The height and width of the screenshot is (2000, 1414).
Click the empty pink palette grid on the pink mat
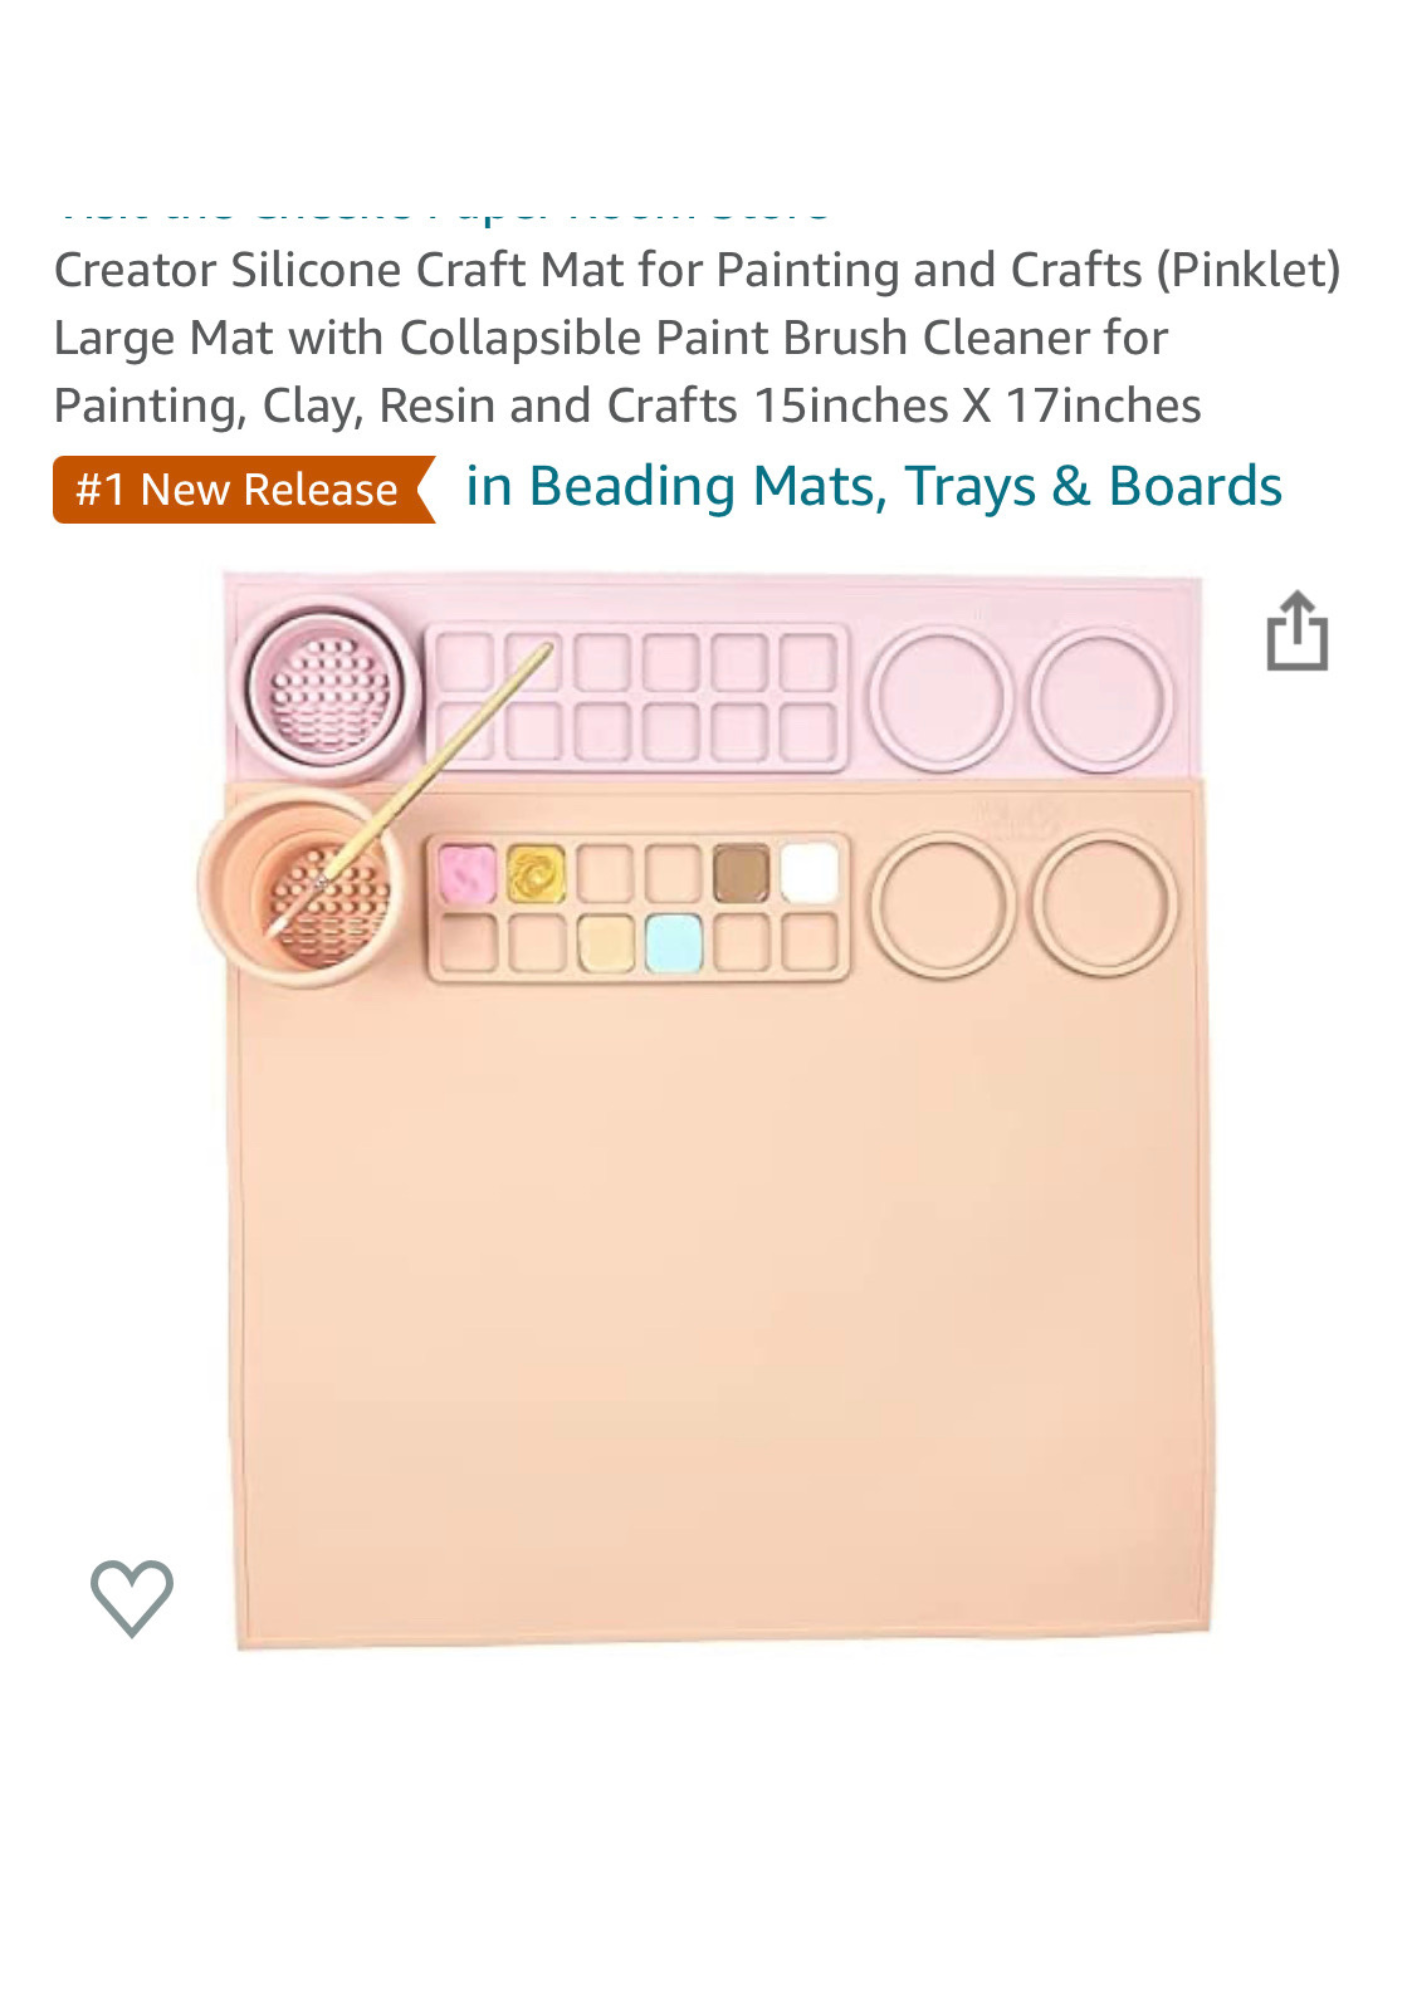click(637, 697)
